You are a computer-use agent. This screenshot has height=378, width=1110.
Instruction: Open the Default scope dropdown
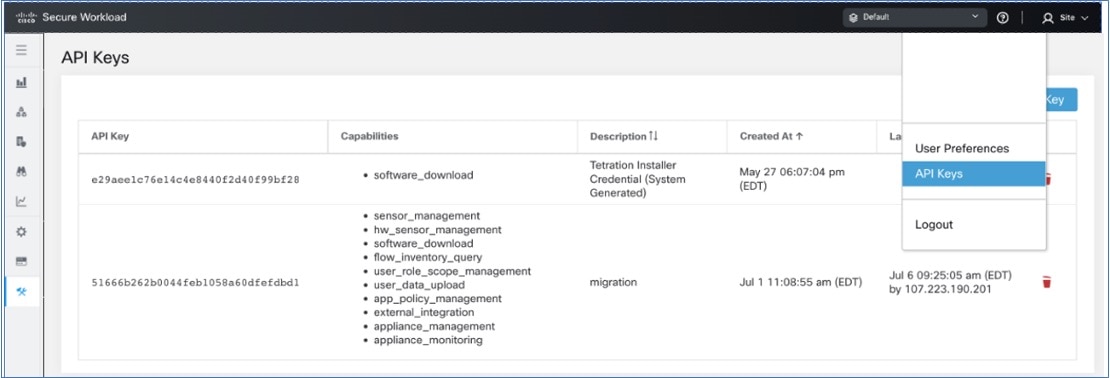(x=914, y=18)
